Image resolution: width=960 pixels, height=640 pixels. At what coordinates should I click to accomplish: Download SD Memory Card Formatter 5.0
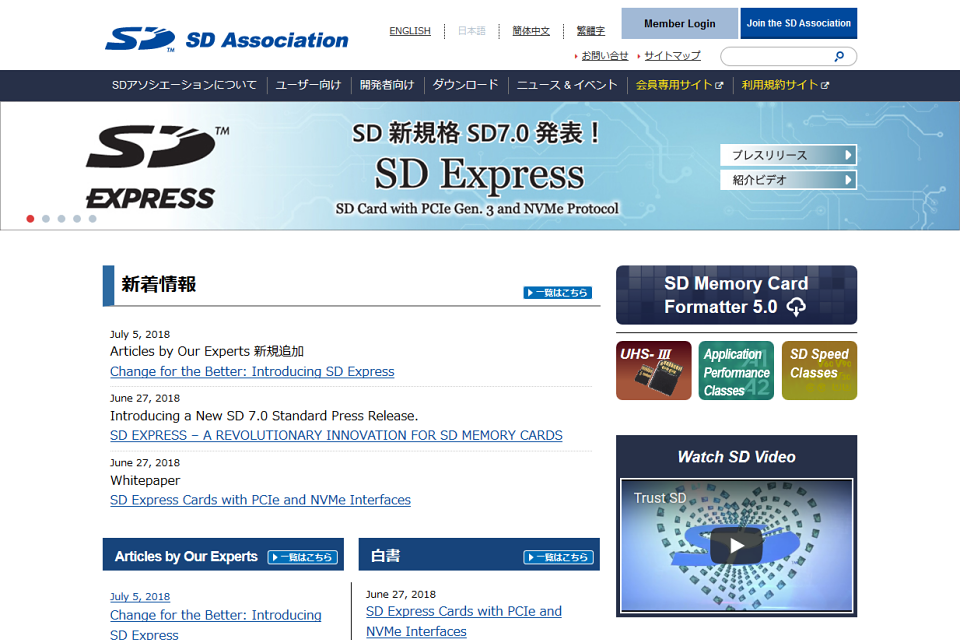[736, 295]
